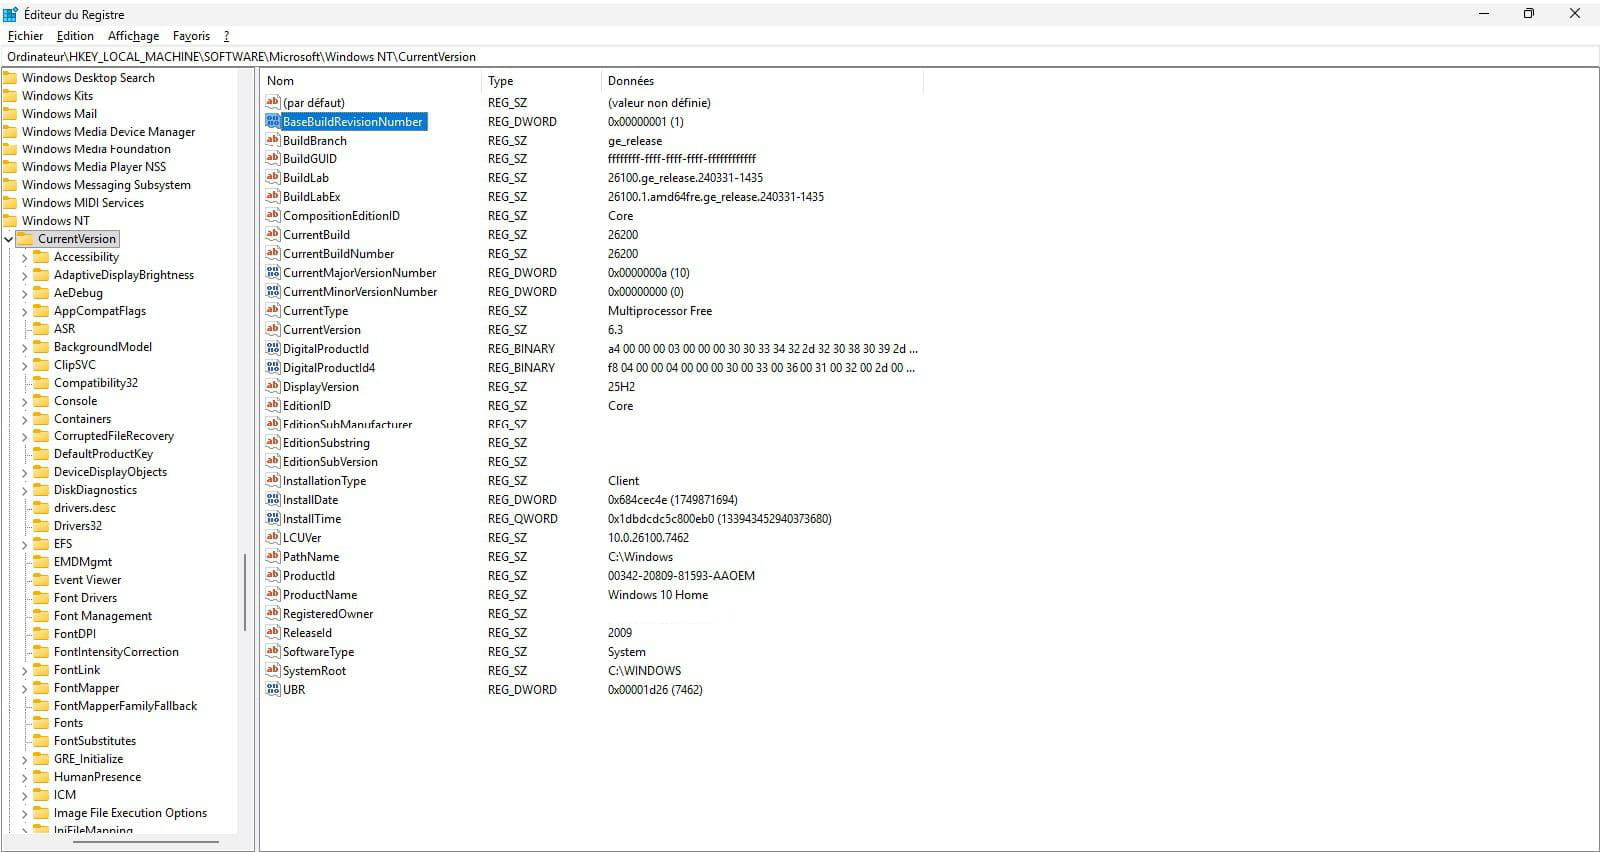The image size is (1600, 852).
Task: Click the CurrentMajorVersionNumber binary icon
Action: pos(272,272)
